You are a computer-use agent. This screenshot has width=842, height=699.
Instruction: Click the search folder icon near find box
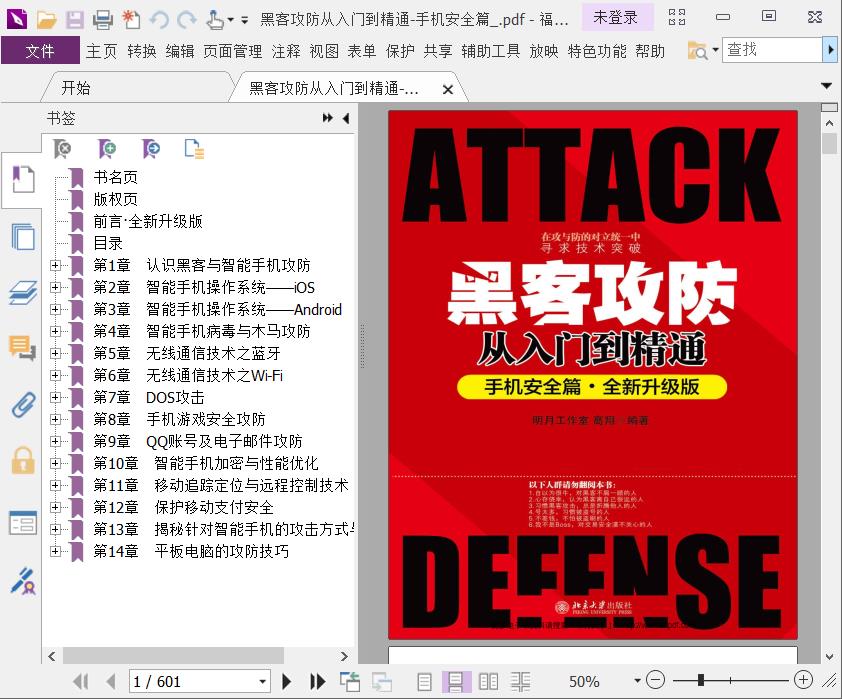[698, 51]
